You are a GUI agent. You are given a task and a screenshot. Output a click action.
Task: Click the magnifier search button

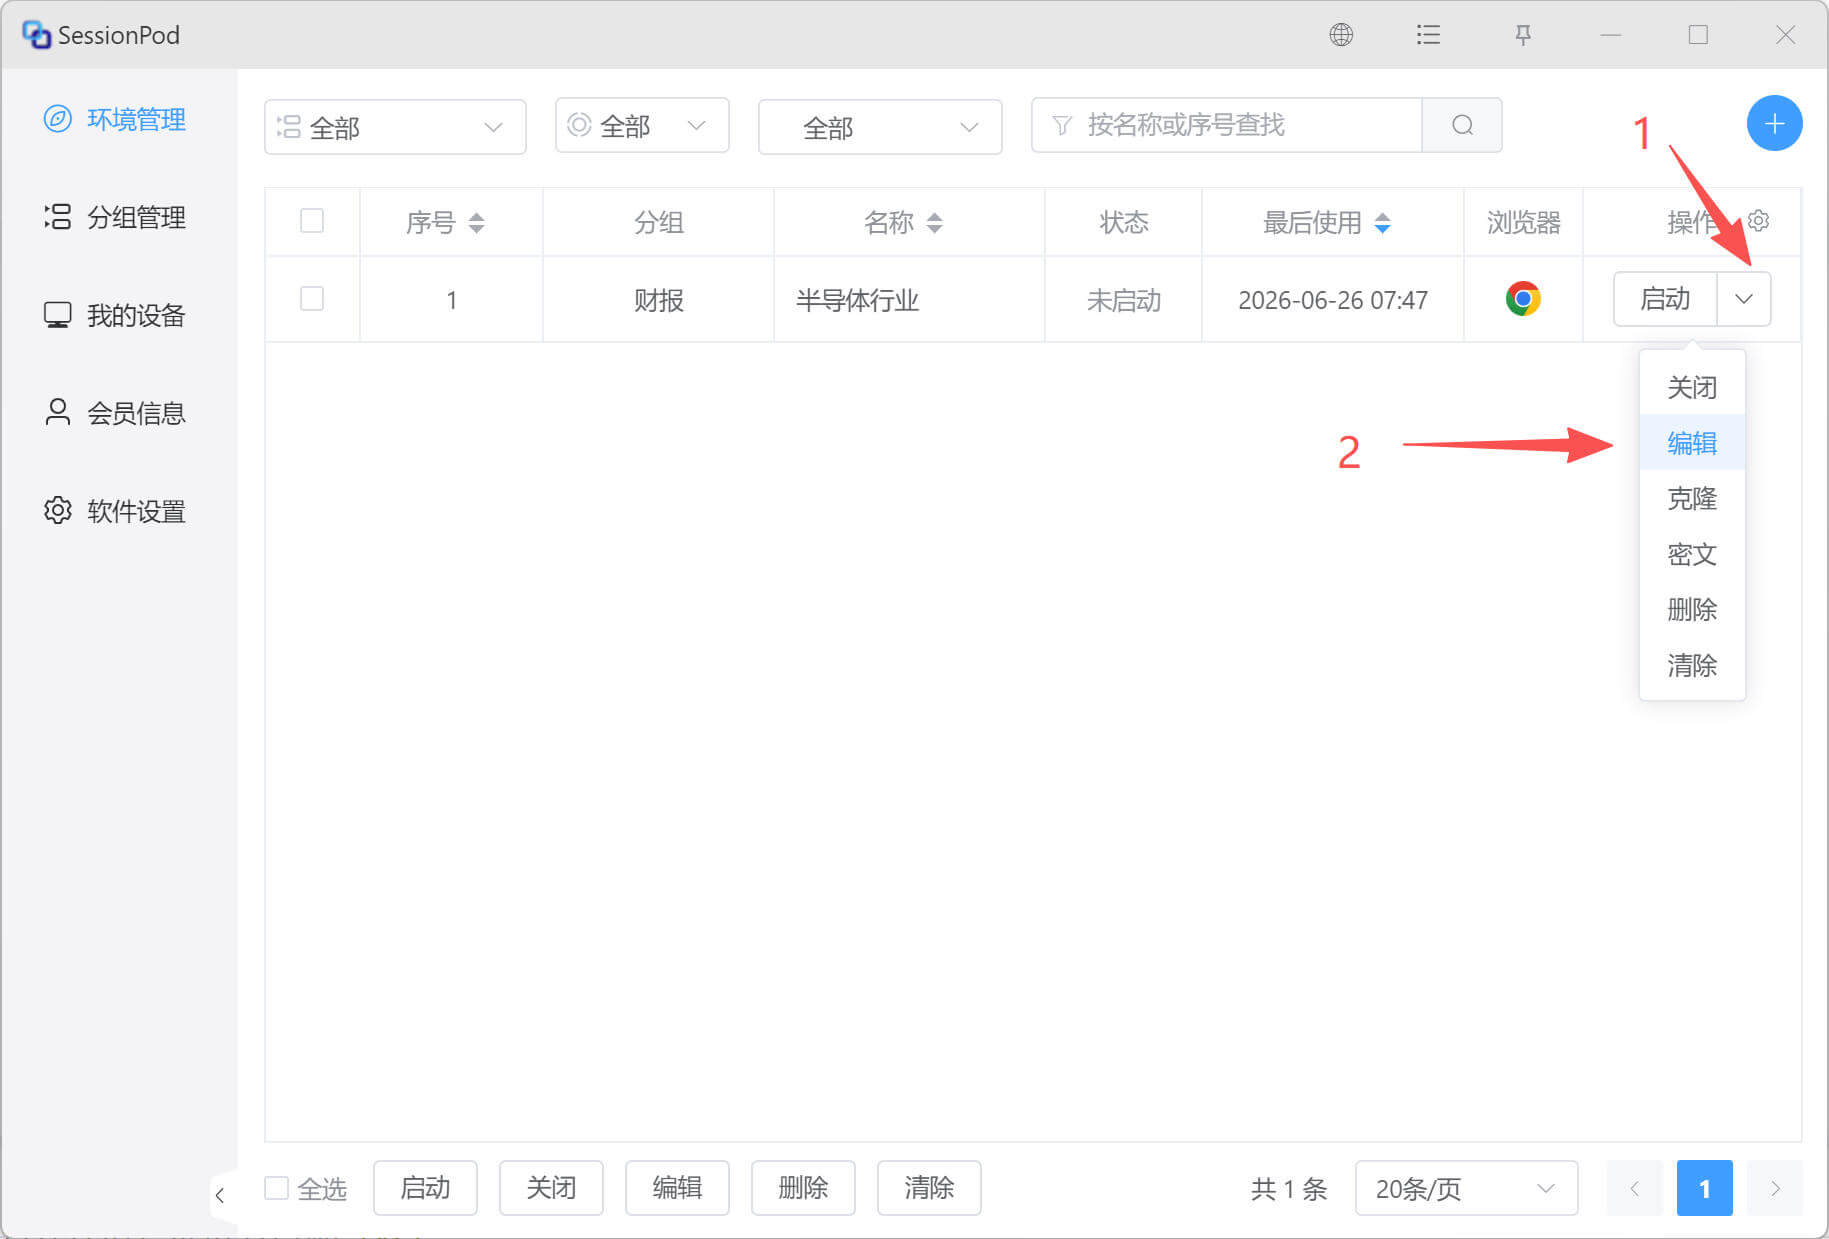coord(1462,125)
